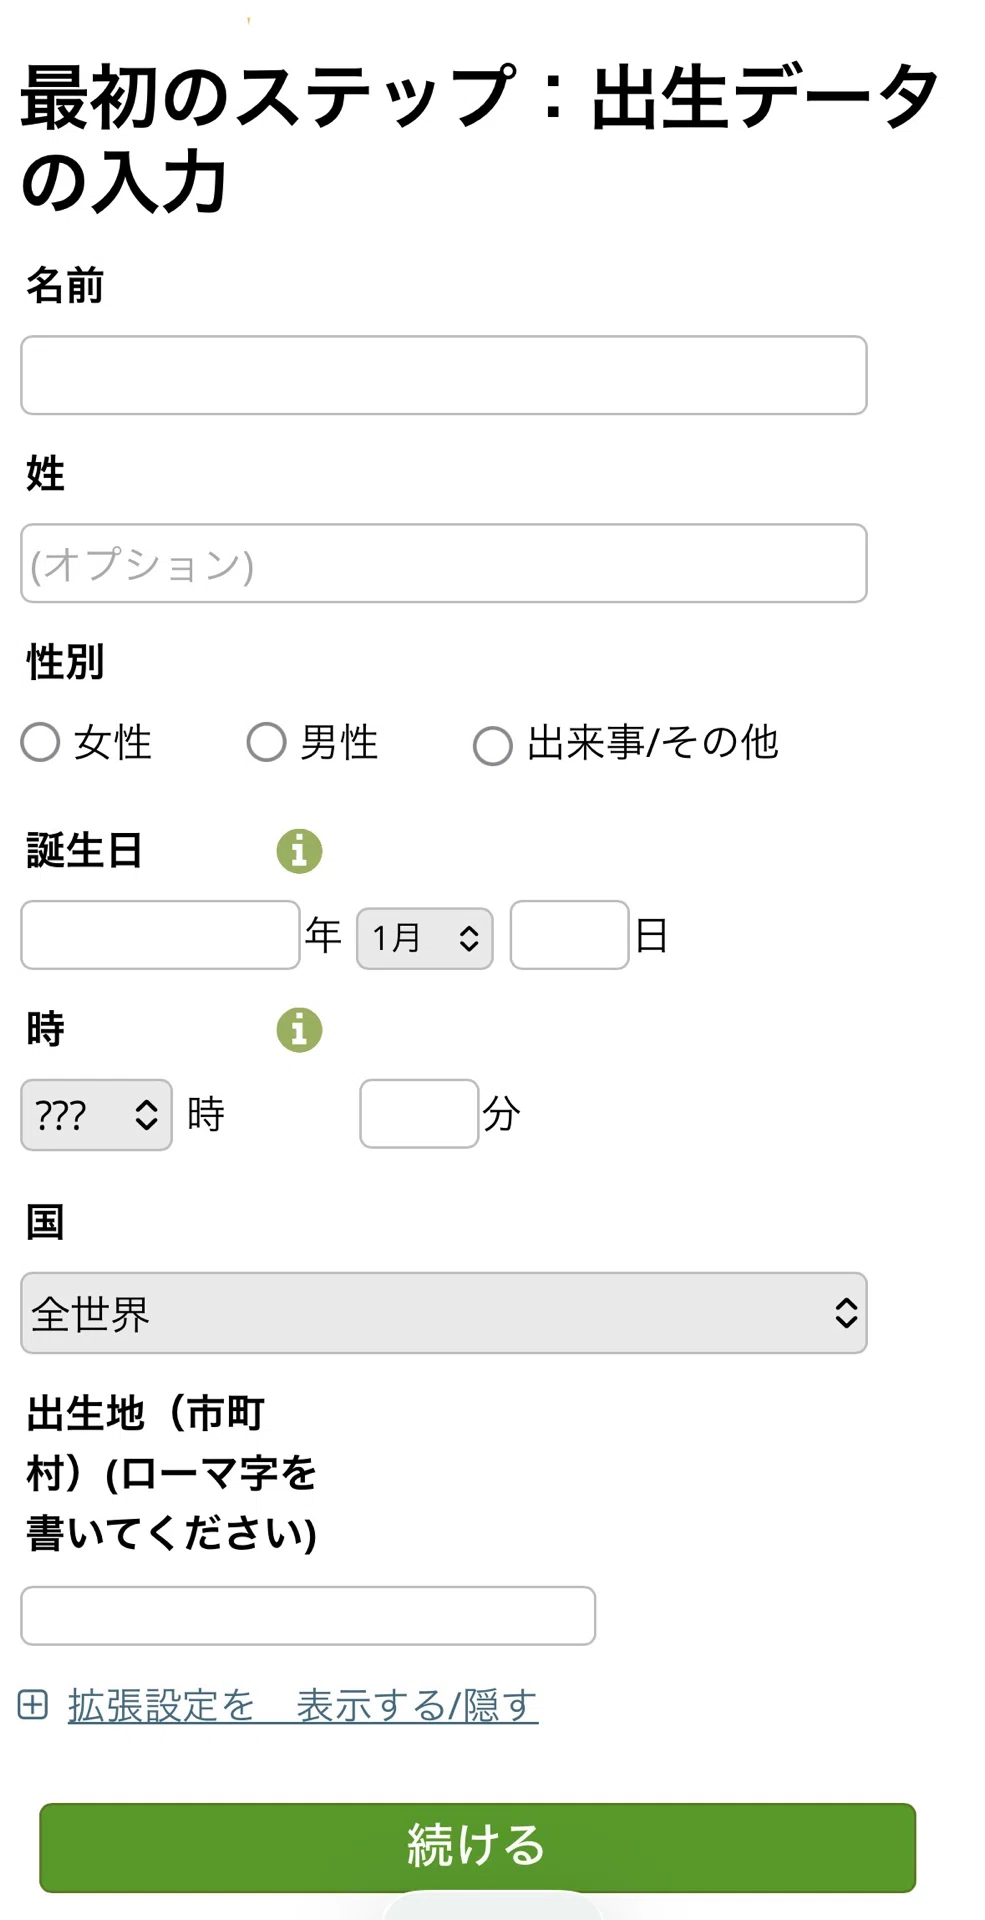This screenshot has height=1920, width=985.
Task: Select the 男性 radio button
Action: coord(267,742)
